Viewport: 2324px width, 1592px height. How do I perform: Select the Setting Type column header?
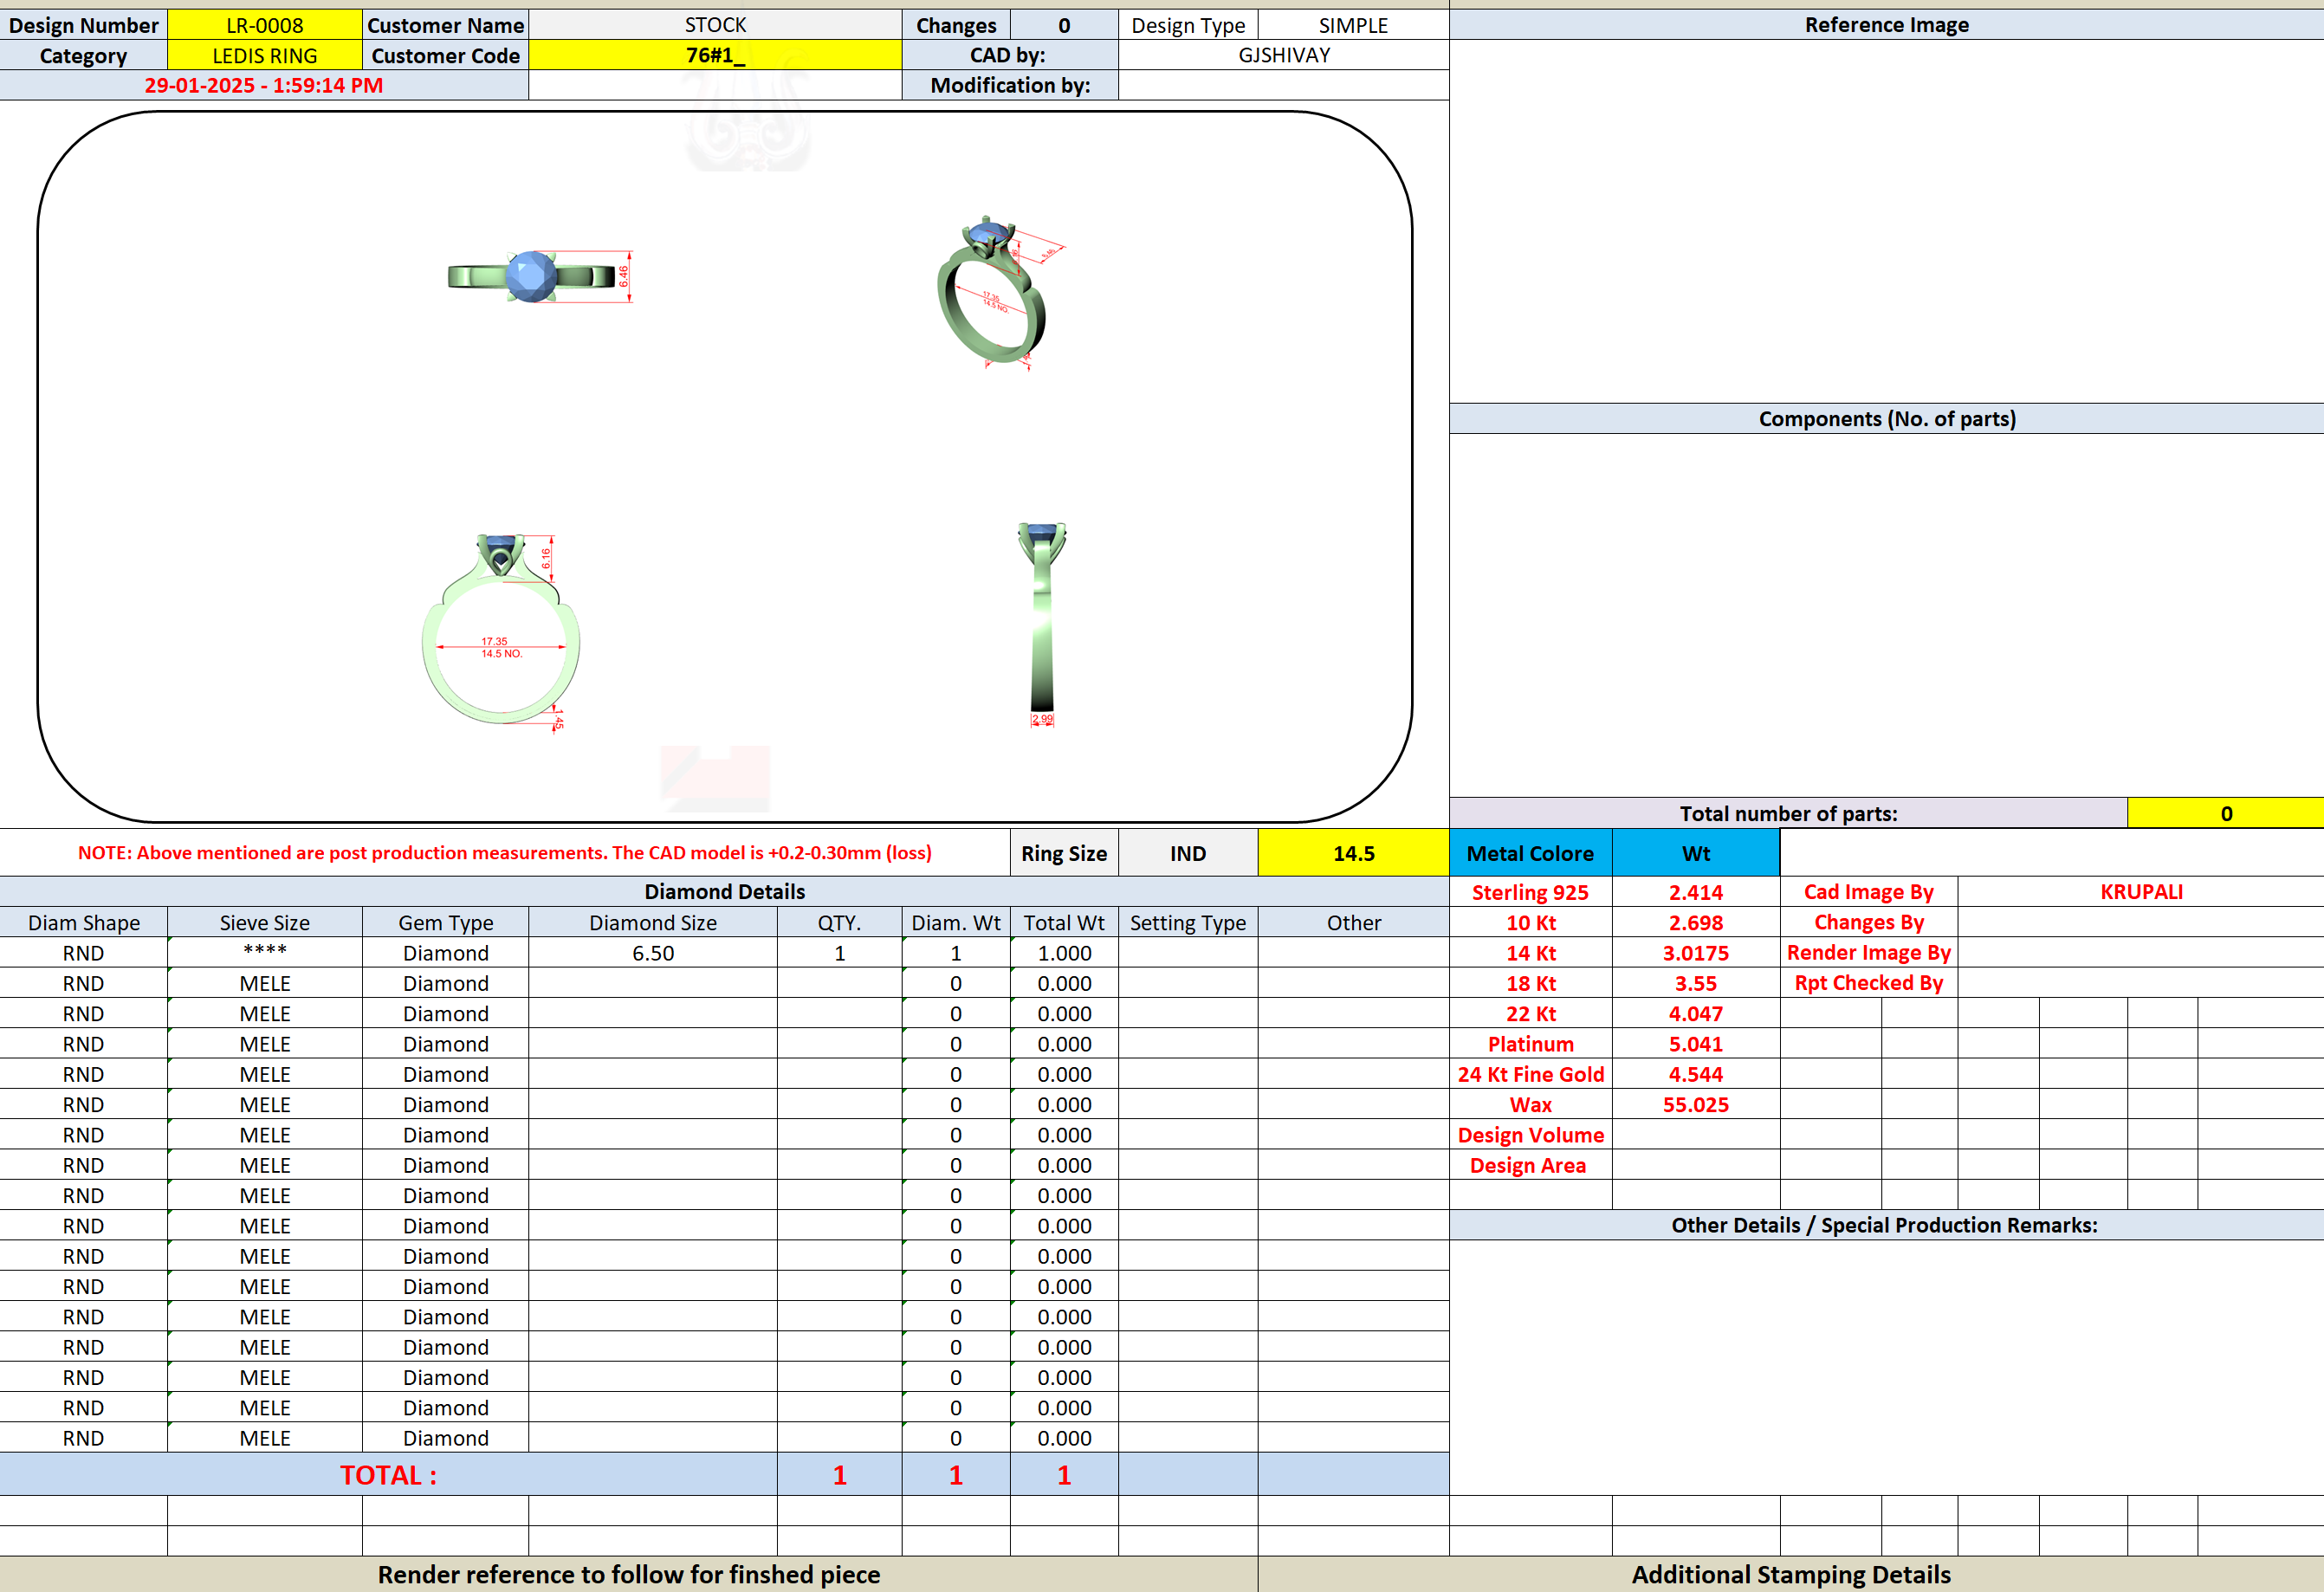click(1188, 922)
